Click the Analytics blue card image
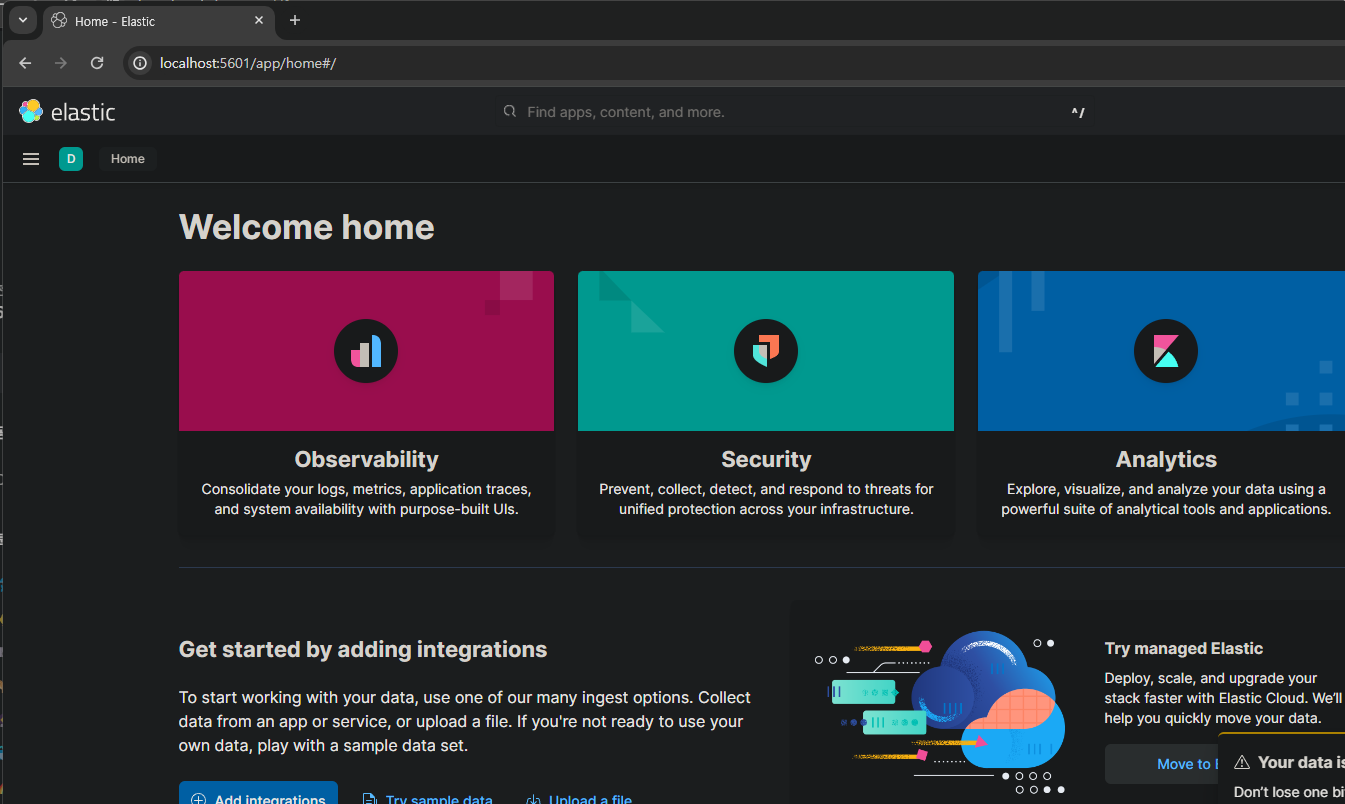Viewport: 1345px width, 804px height. (x=1161, y=351)
